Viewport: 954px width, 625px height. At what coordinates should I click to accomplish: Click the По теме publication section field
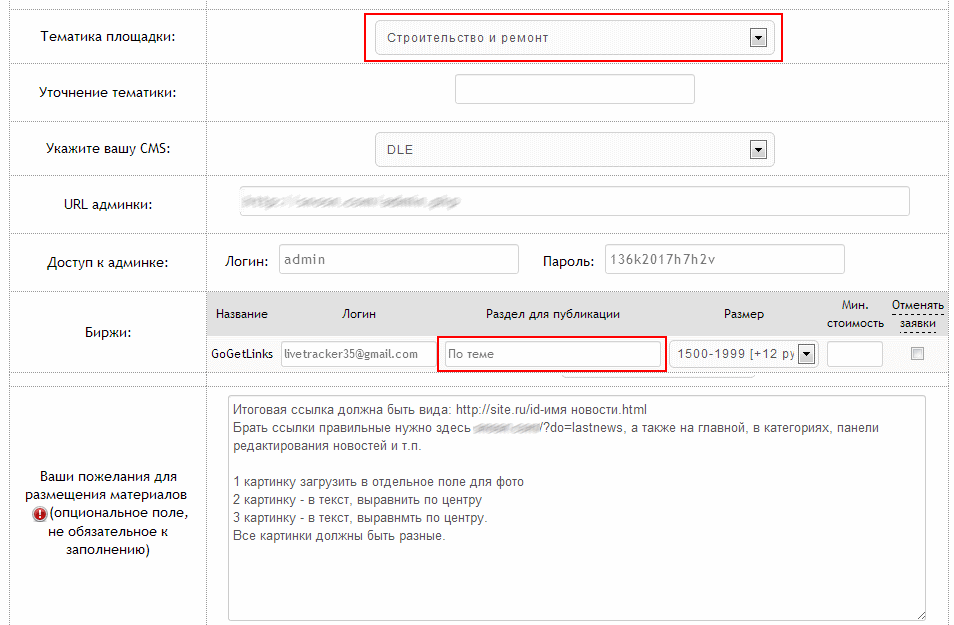[552, 354]
